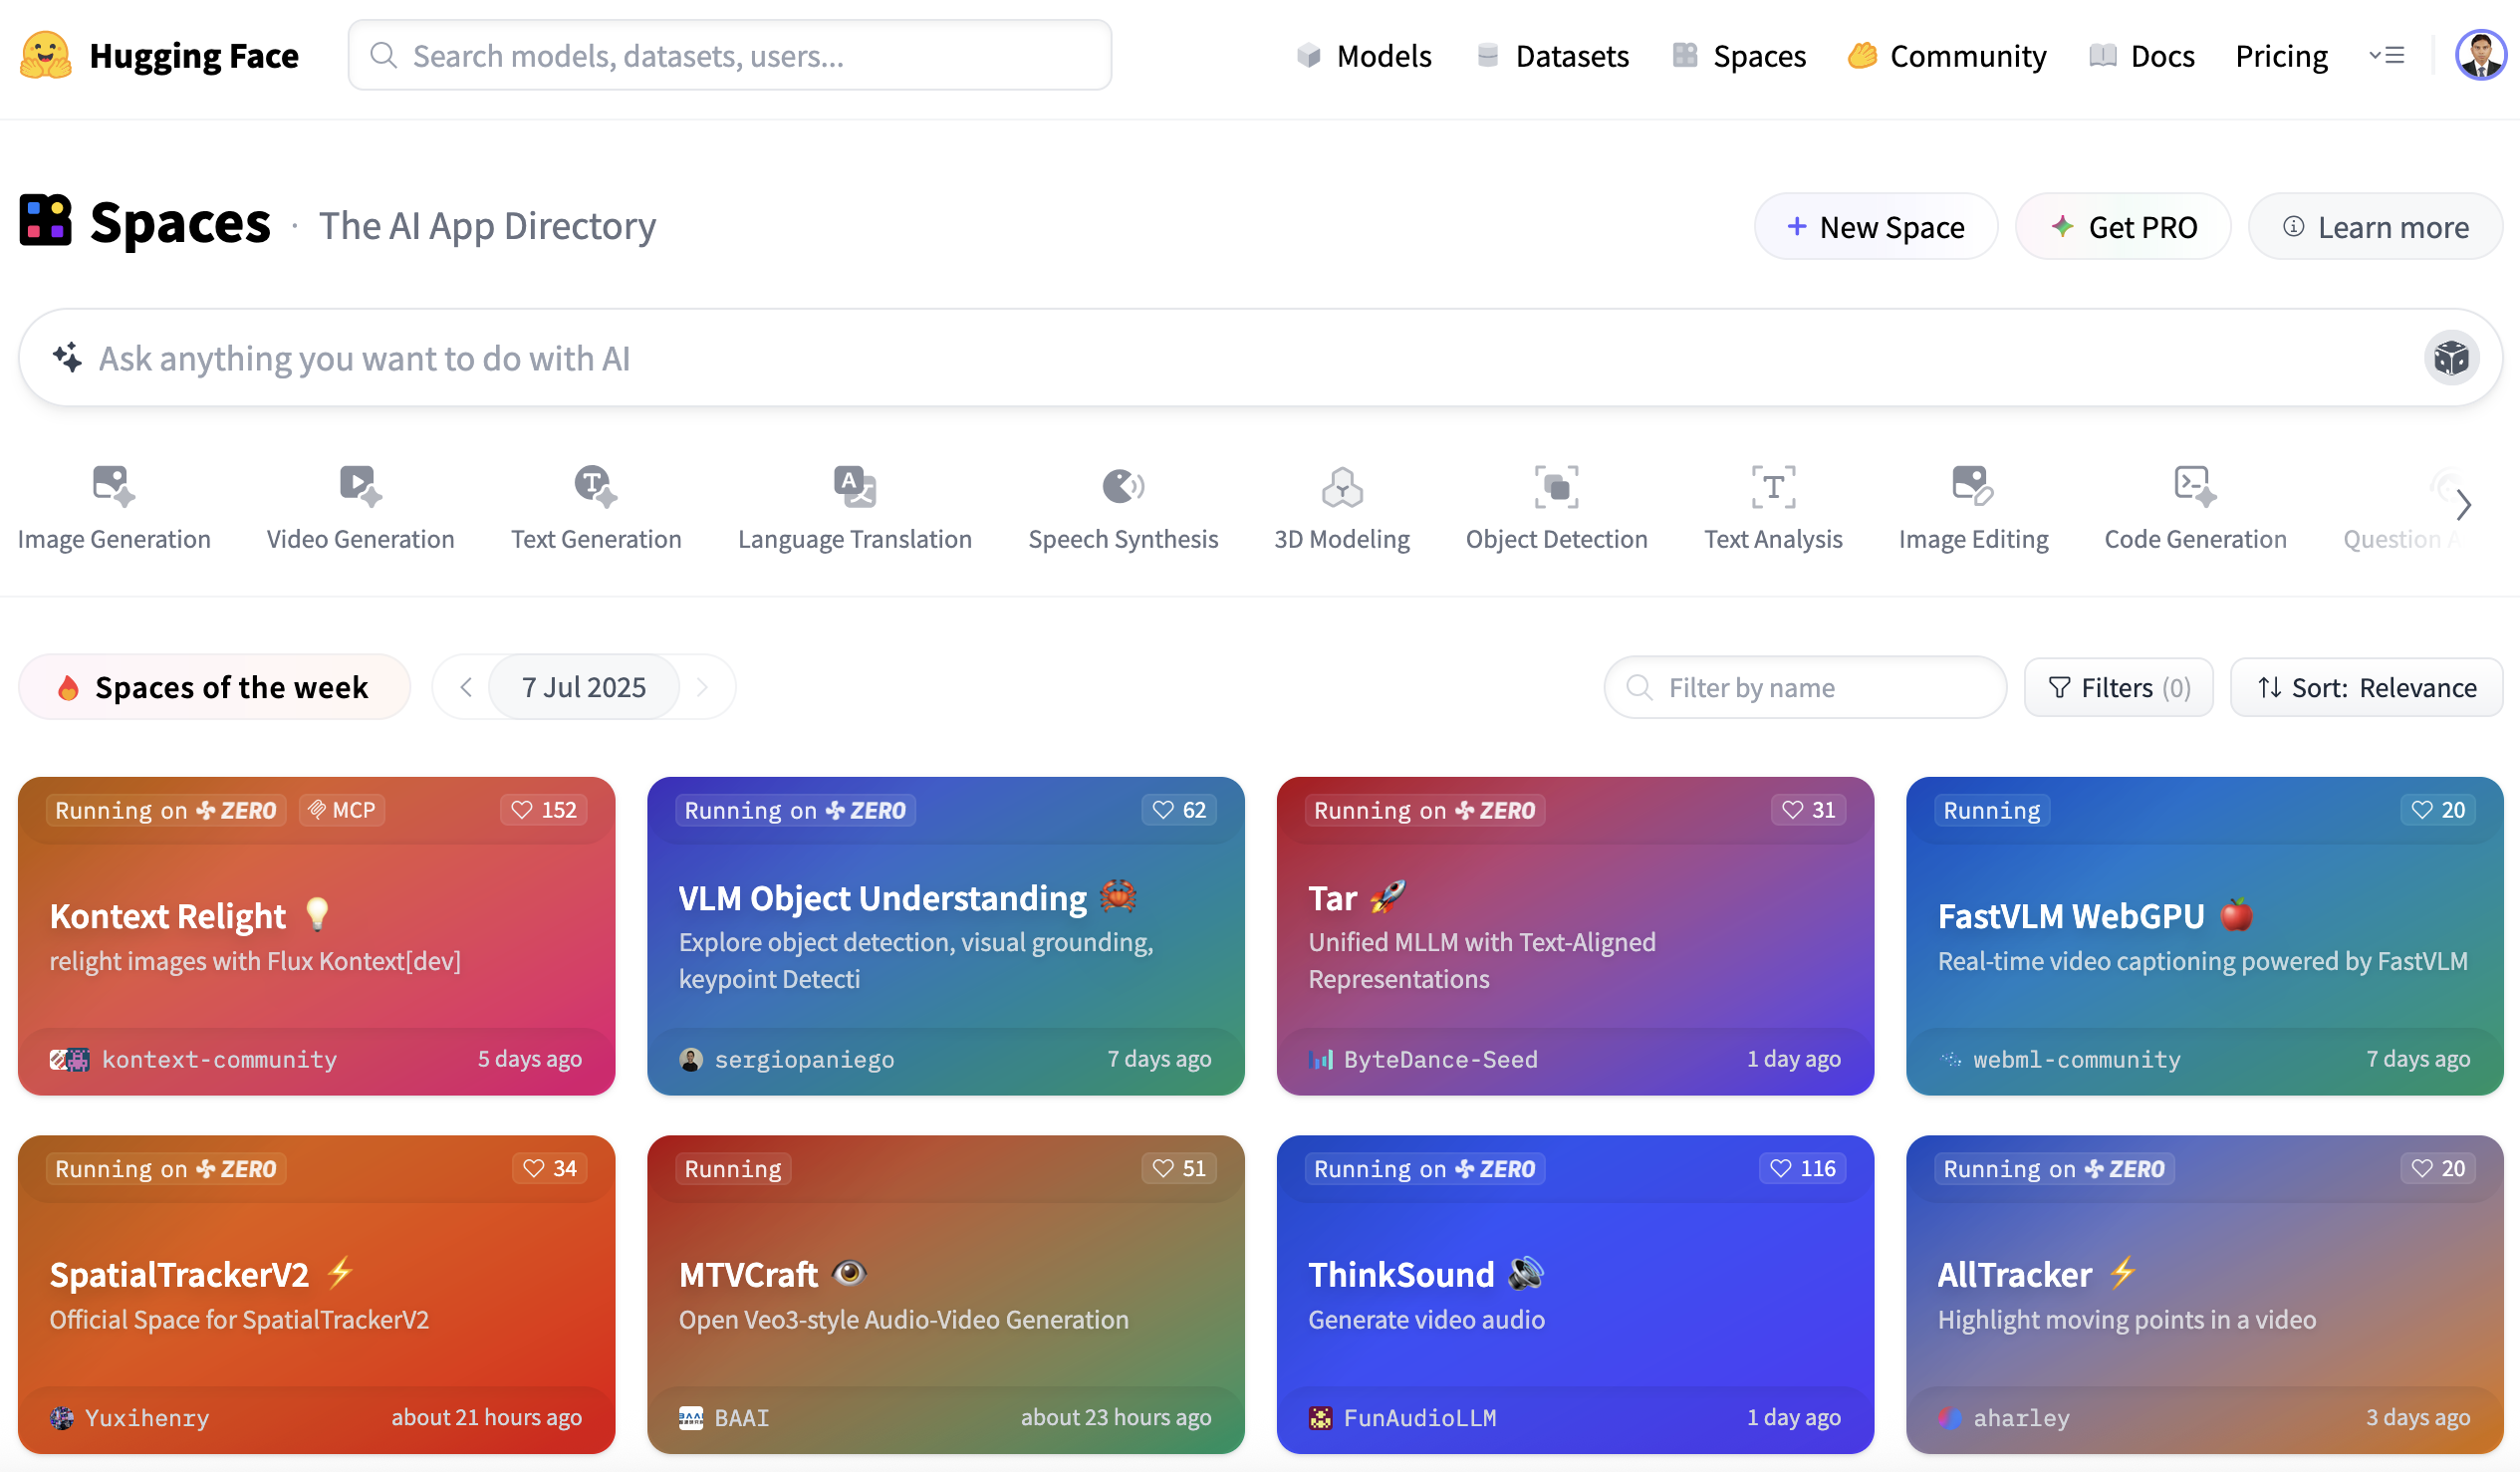
Task: Open the Sort: Relevance dropdown
Action: (x=2367, y=688)
